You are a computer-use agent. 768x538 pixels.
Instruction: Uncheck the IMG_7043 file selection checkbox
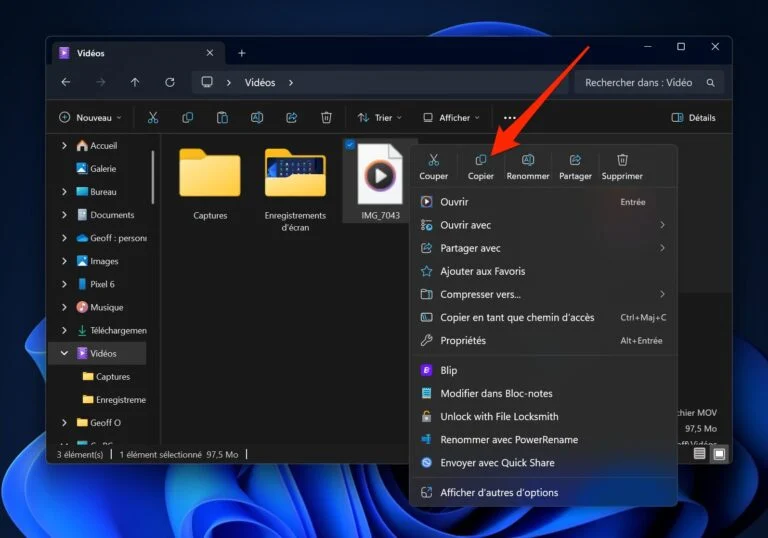[350, 146]
